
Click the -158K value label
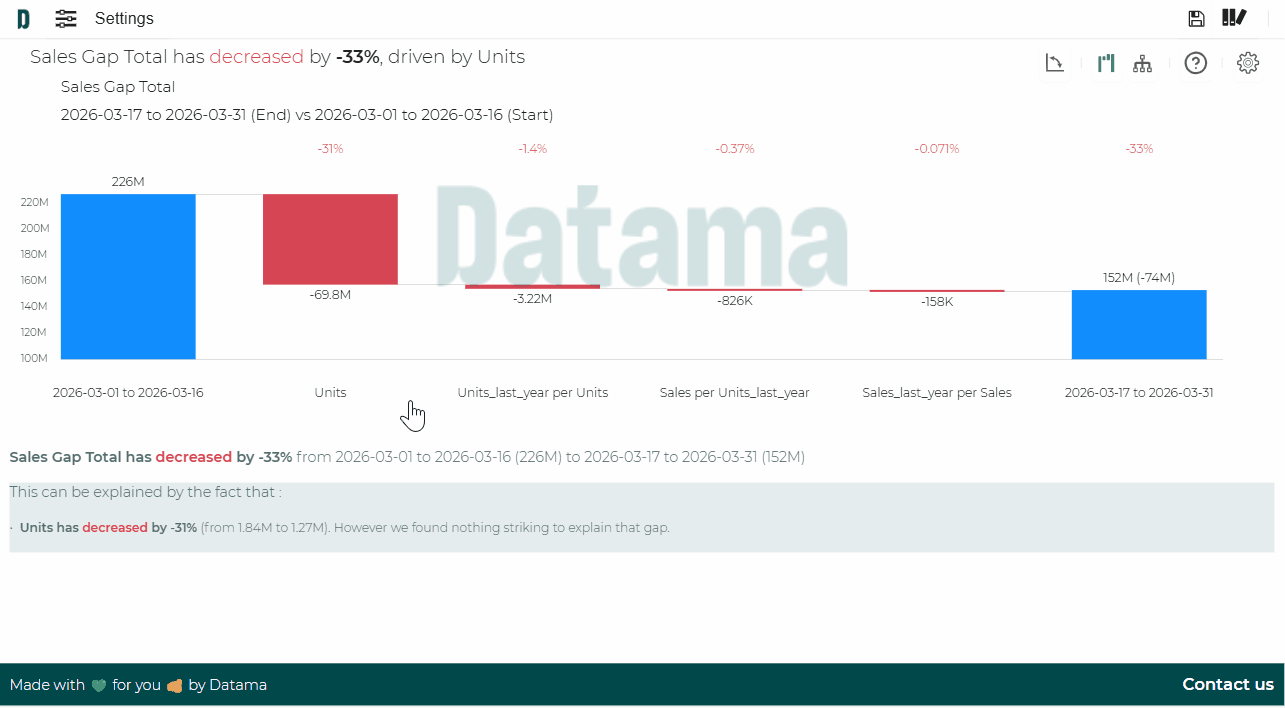tap(937, 302)
